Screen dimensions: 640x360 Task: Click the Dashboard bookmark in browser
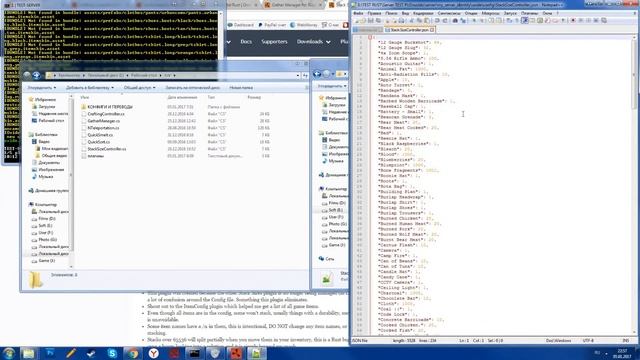(240, 25)
